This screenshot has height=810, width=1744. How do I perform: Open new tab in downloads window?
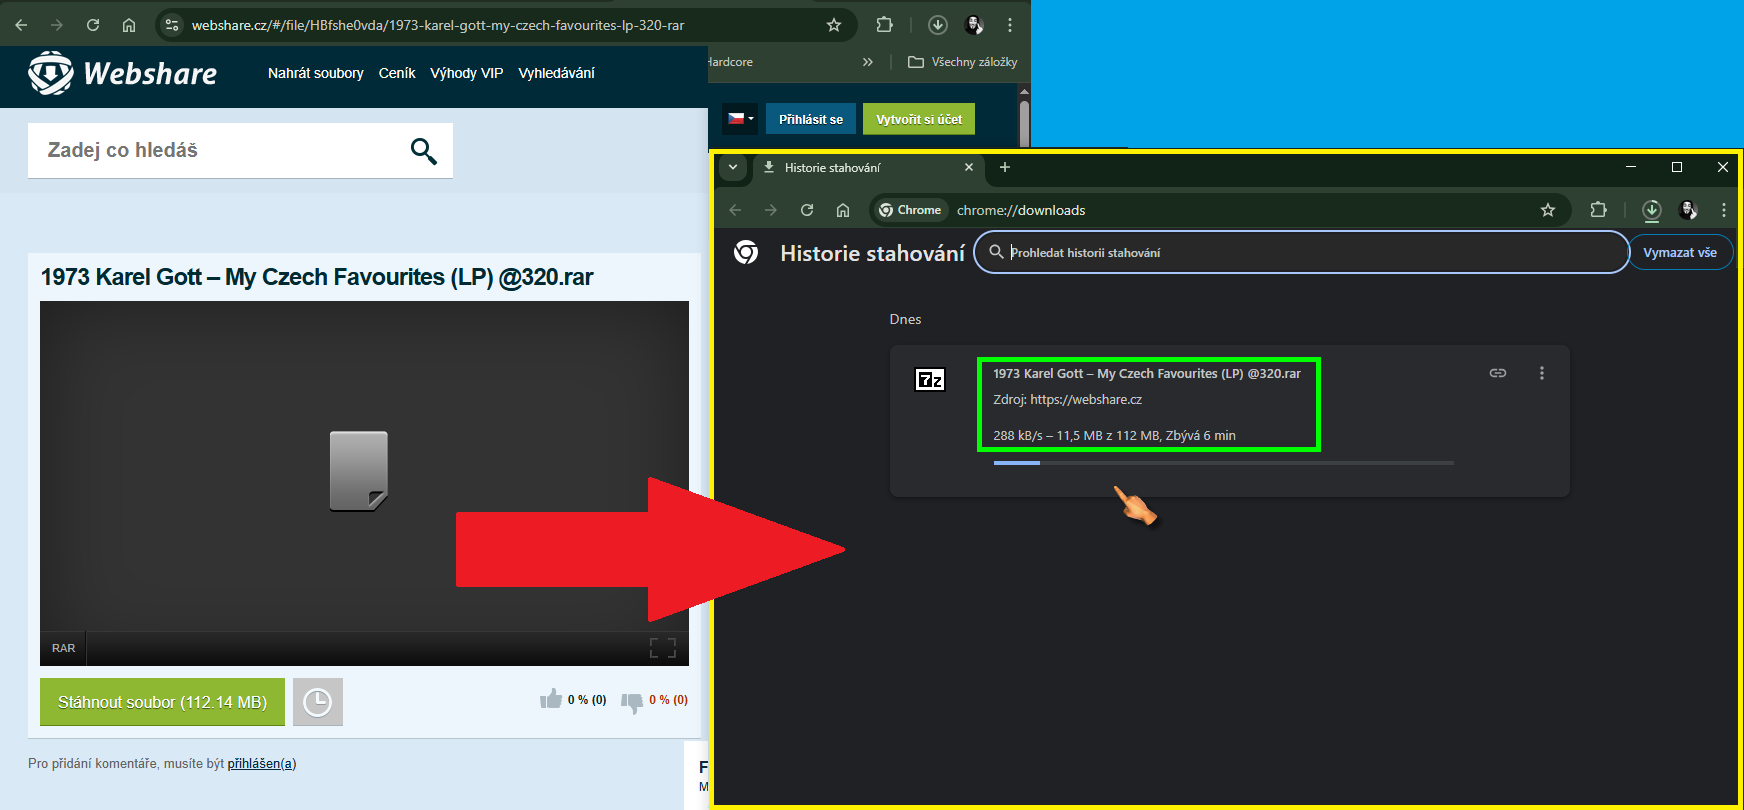(x=1005, y=167)
